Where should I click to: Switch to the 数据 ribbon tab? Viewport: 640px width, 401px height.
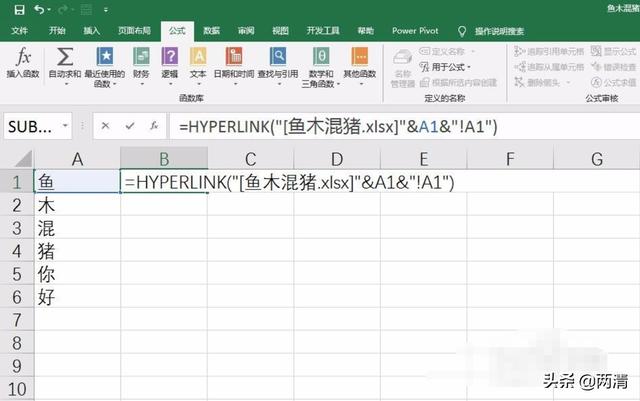(211, 31)
